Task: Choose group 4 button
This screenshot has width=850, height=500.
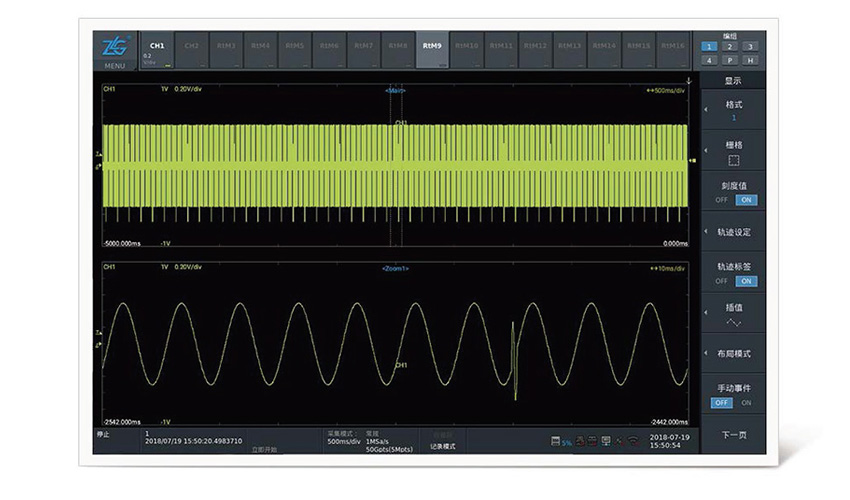Action: [x=709, y=60]
